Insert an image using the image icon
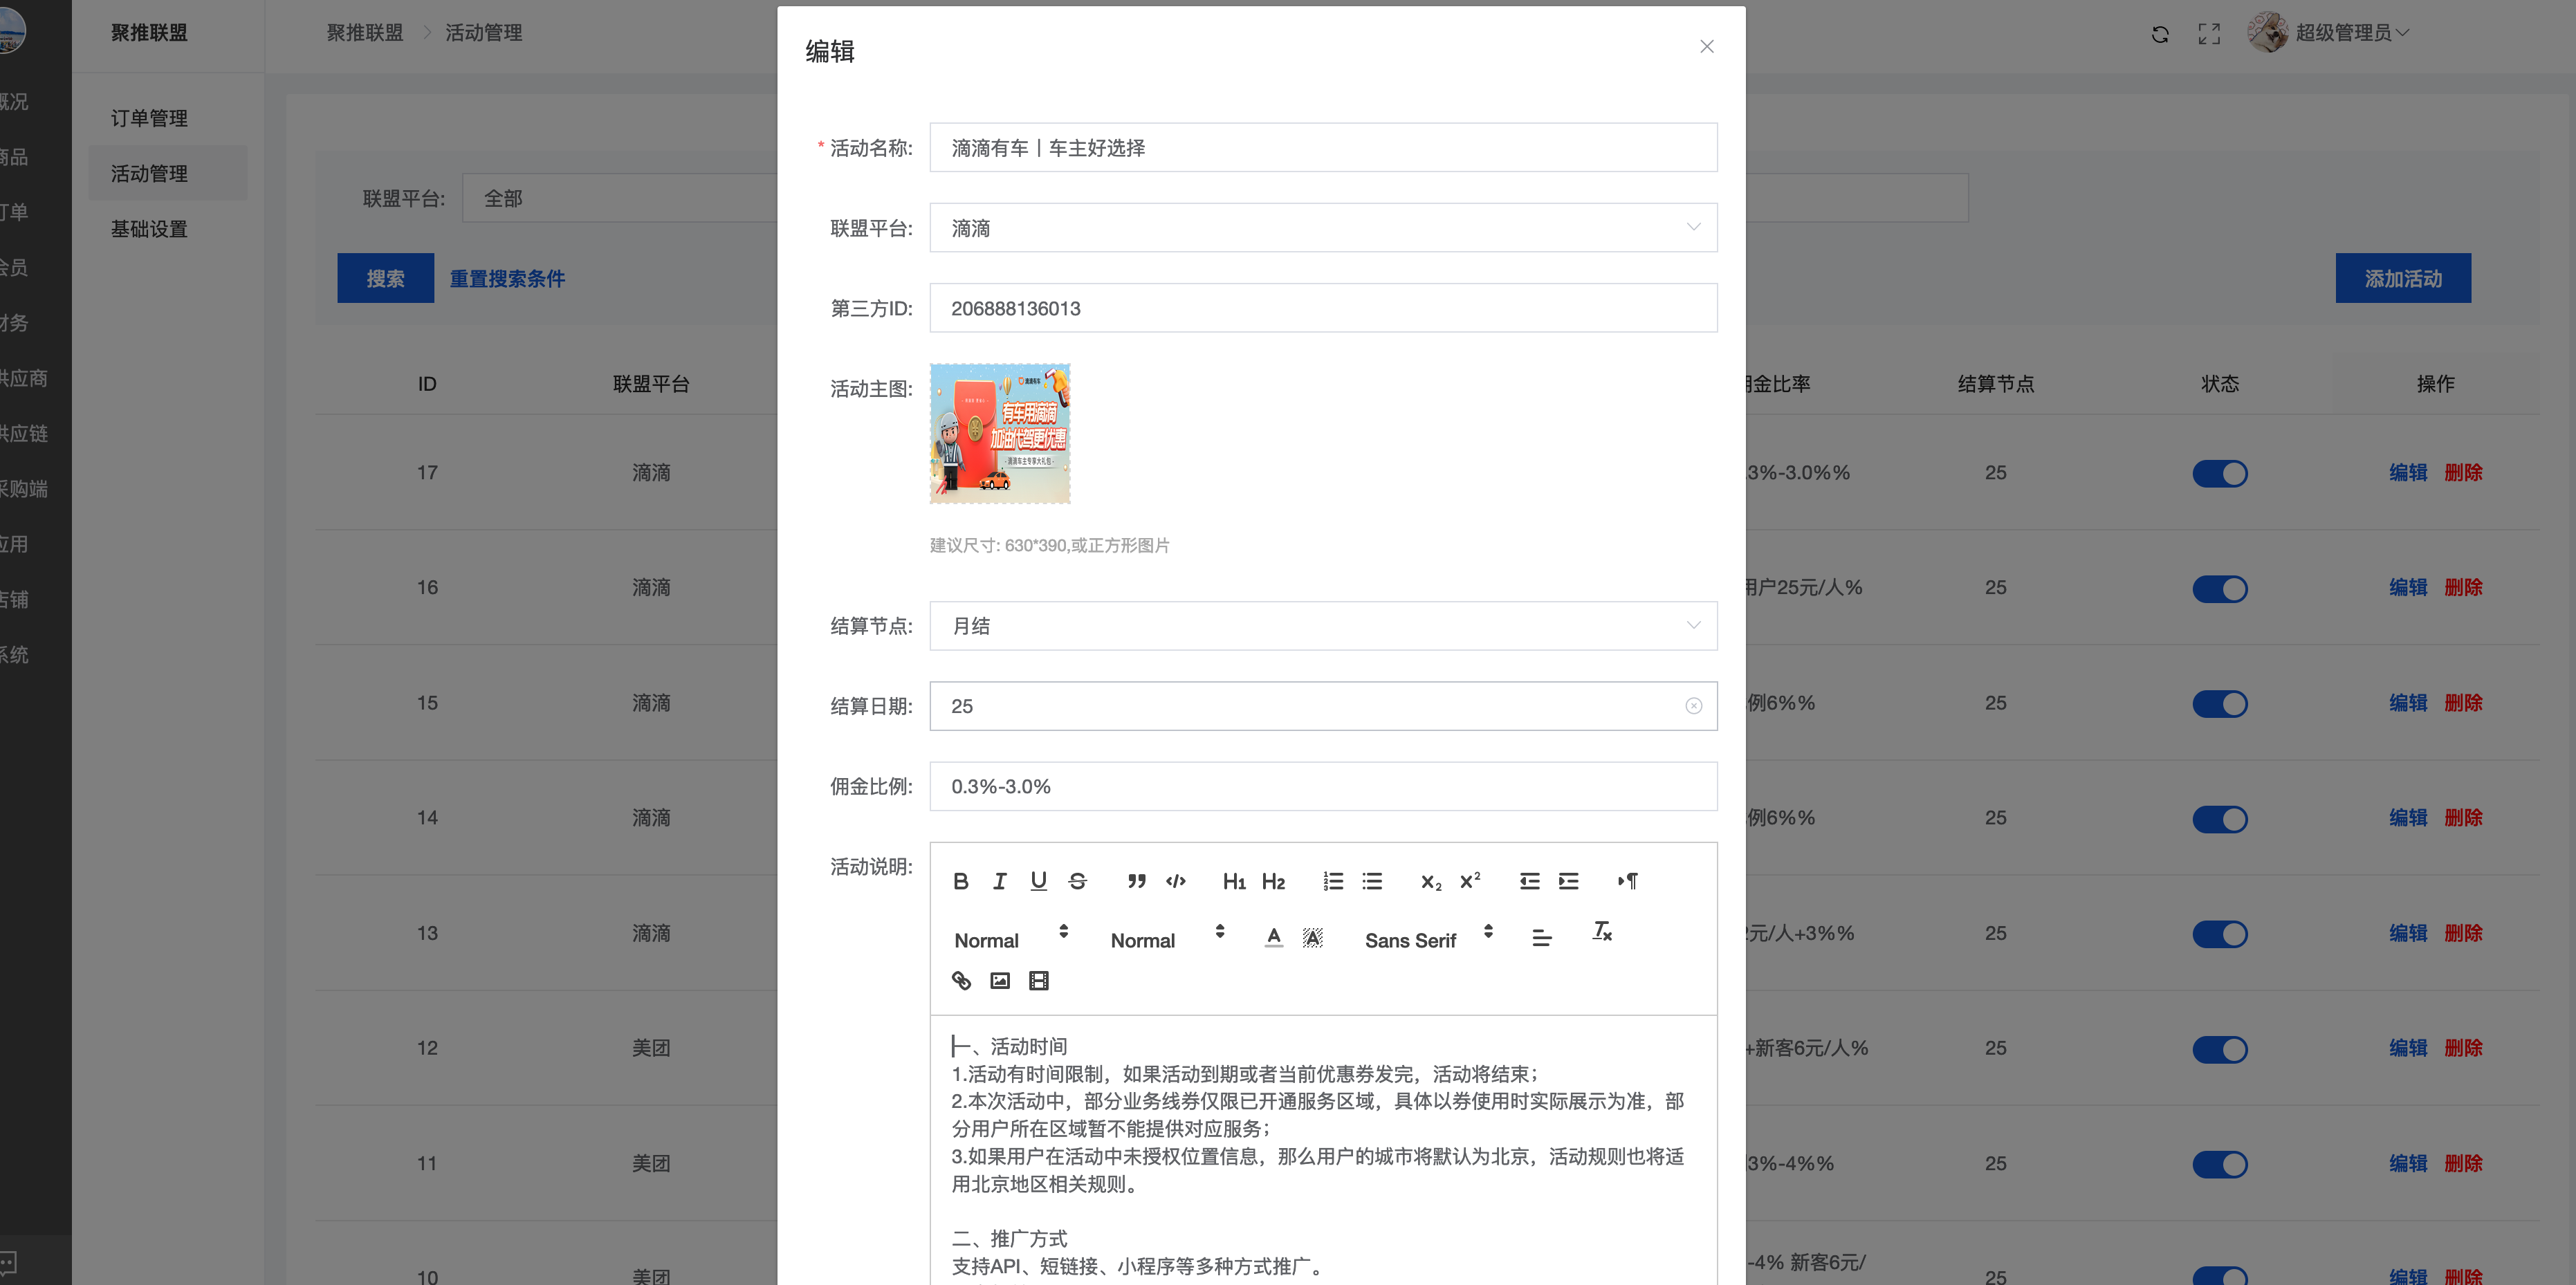Screen dimensions: 2576x1285 tap(1000, 981)
